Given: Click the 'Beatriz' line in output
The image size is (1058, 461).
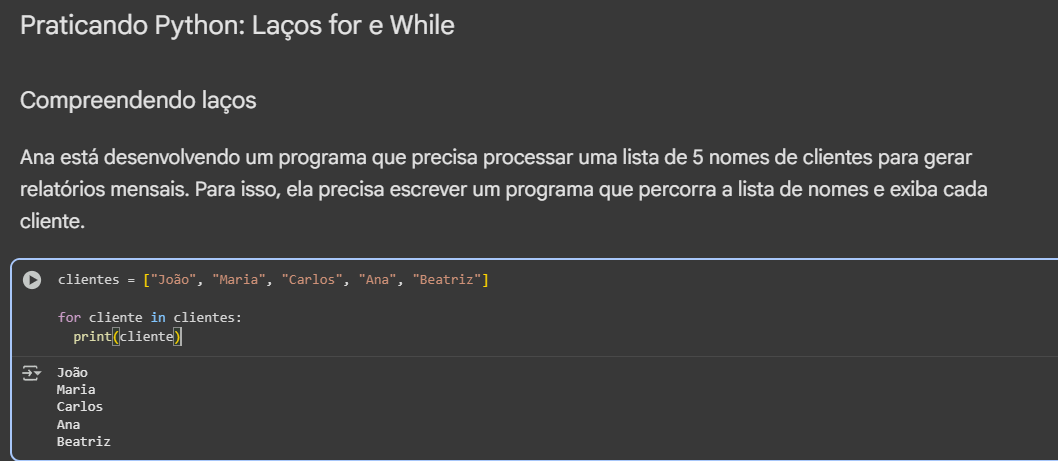Looking at the screenshot, I should point(84,441).
